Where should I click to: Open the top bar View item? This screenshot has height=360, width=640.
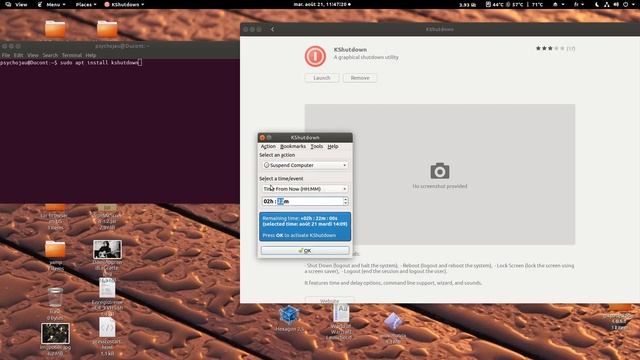click(16, 4)
